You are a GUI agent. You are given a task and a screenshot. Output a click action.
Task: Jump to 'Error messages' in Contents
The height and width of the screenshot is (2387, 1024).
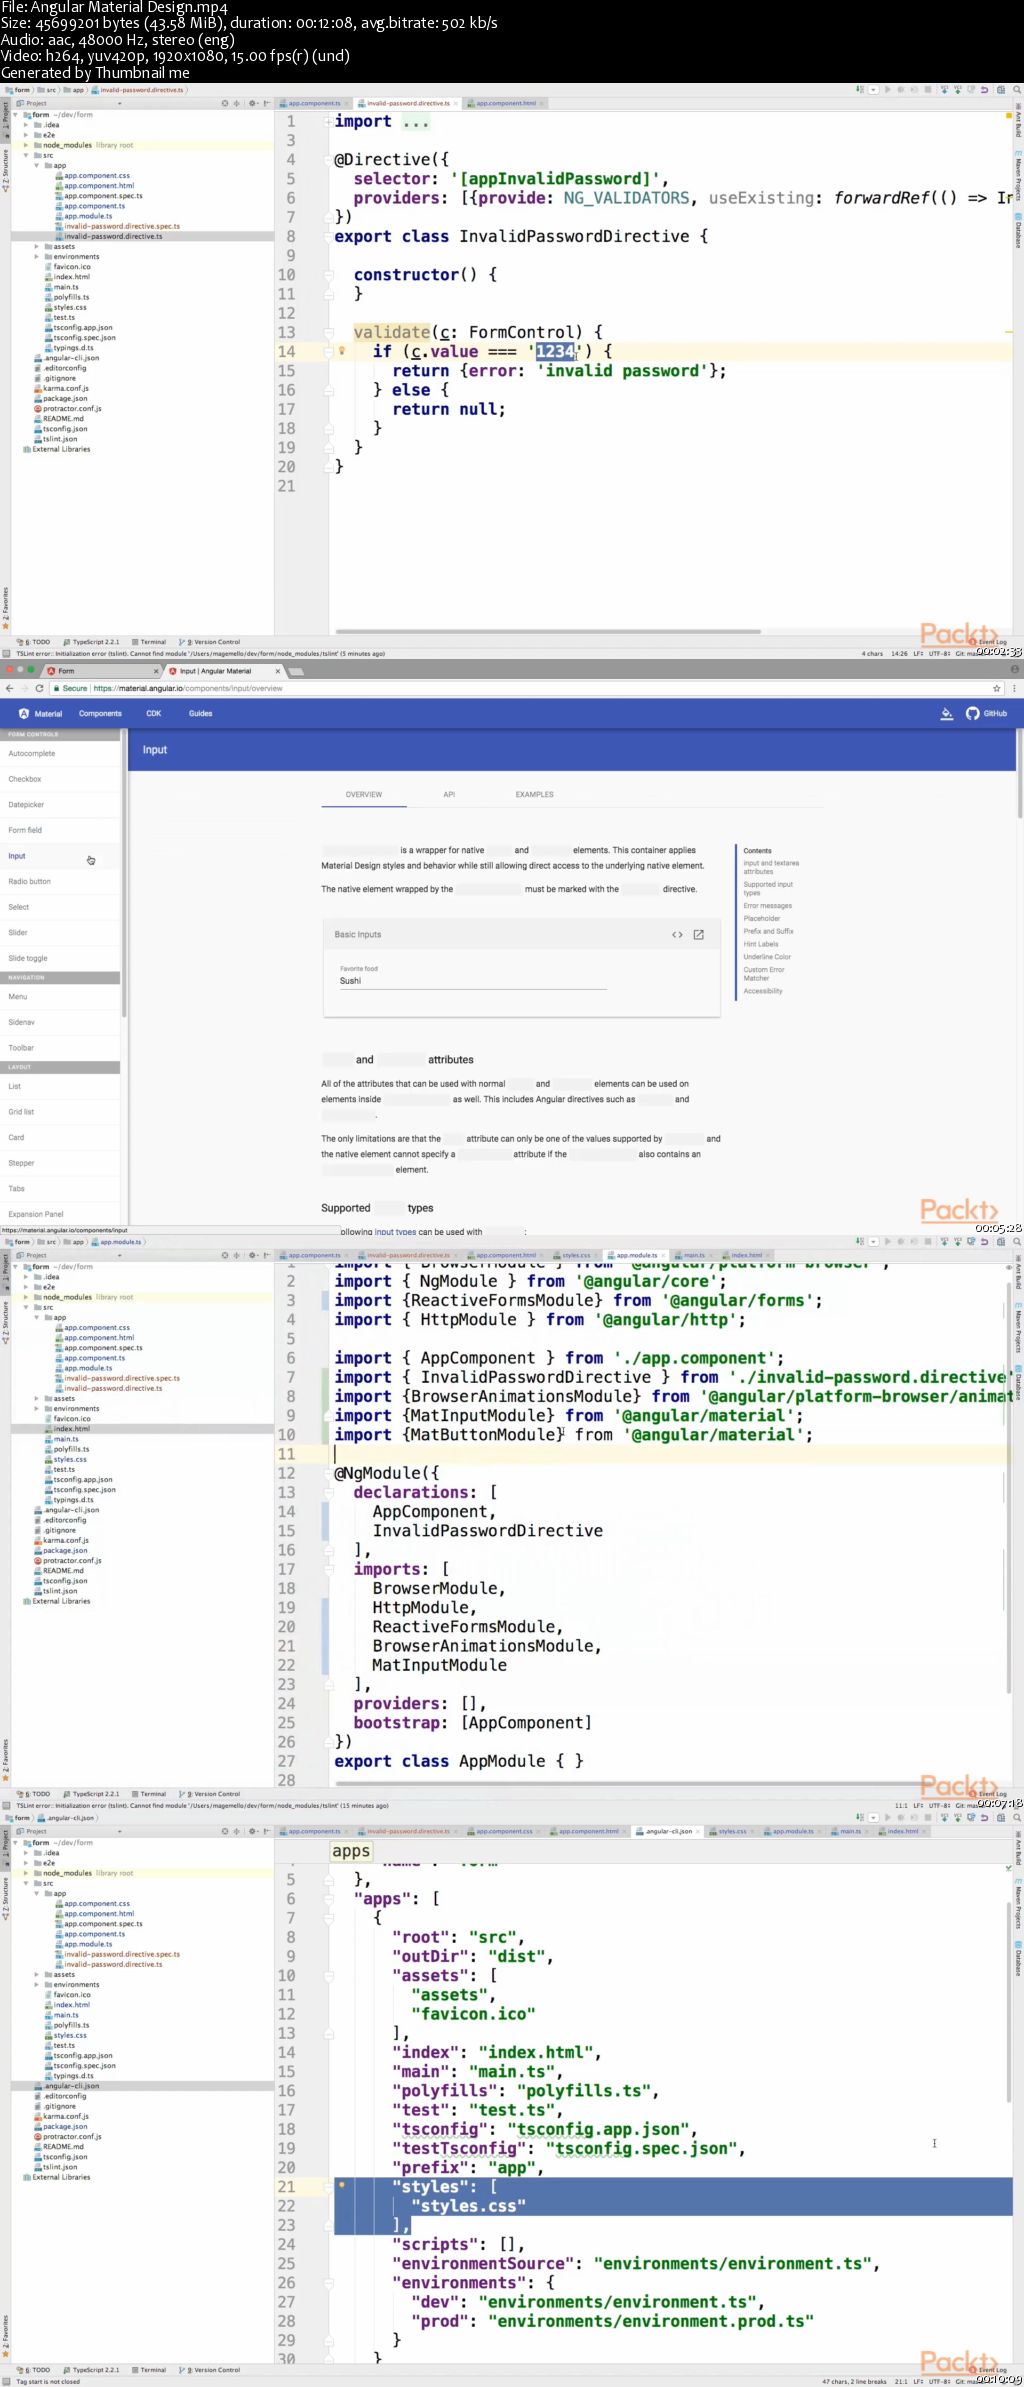pos(767,905)
